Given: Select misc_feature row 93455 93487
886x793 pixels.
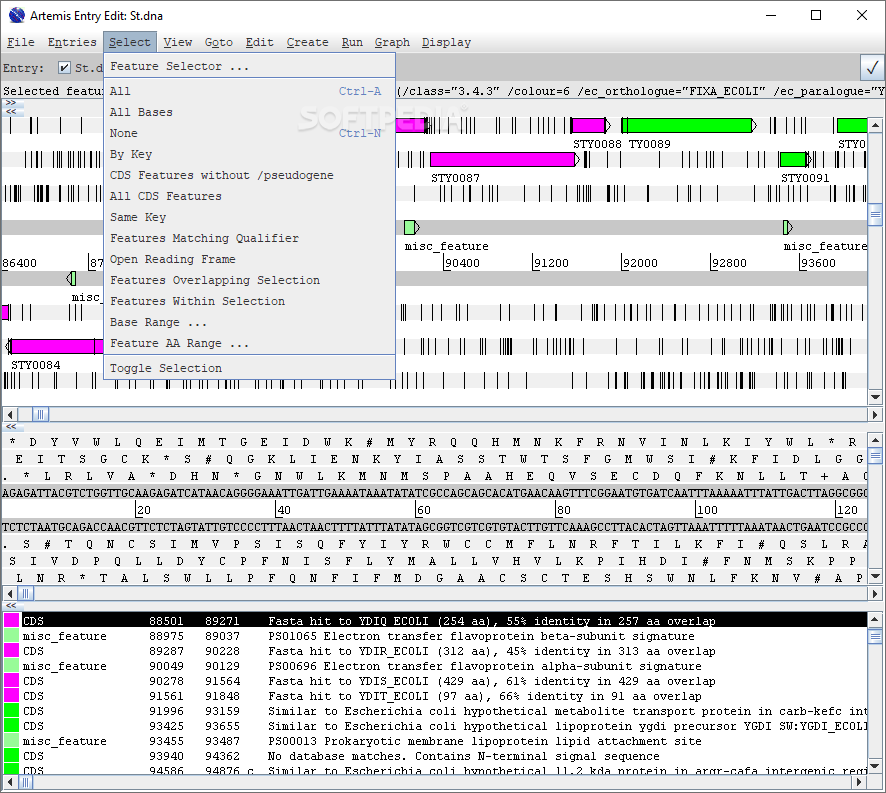Looking at the screenshot, I should pyautogui.click(x=435, y=740).
